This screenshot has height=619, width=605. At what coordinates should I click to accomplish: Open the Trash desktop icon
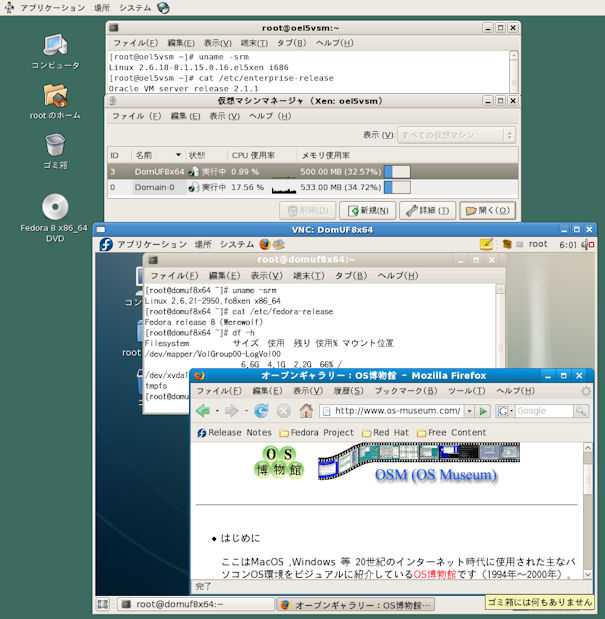pos(55,144)
